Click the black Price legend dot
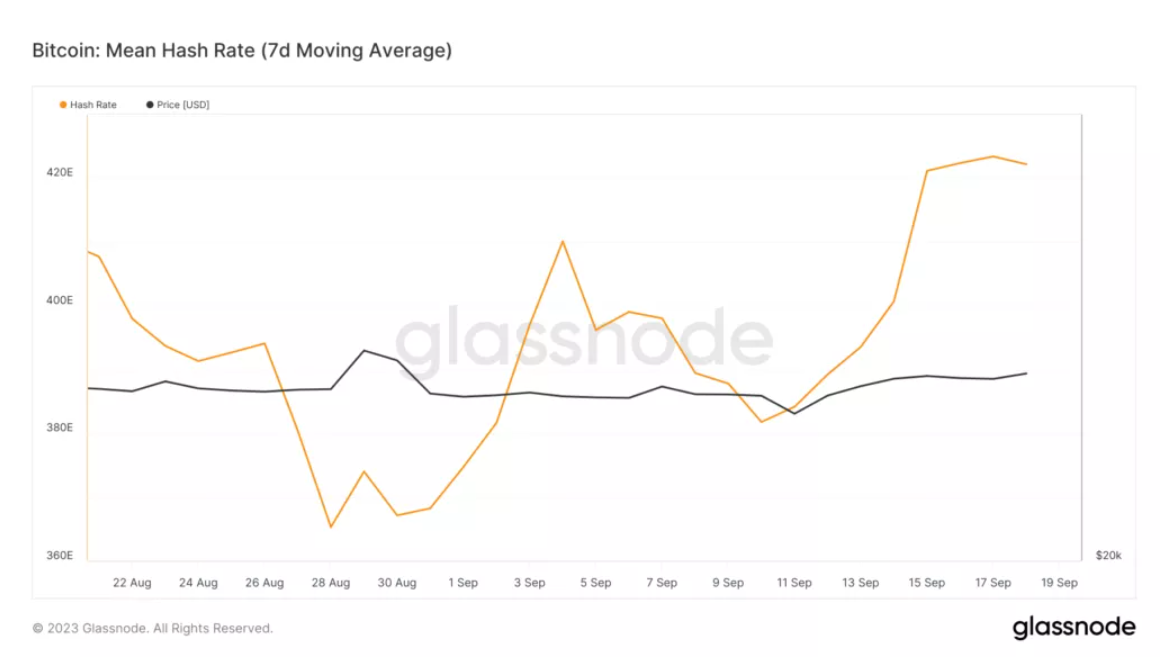The width and height of the screenshot is (1168, 662). coord(151,105)
